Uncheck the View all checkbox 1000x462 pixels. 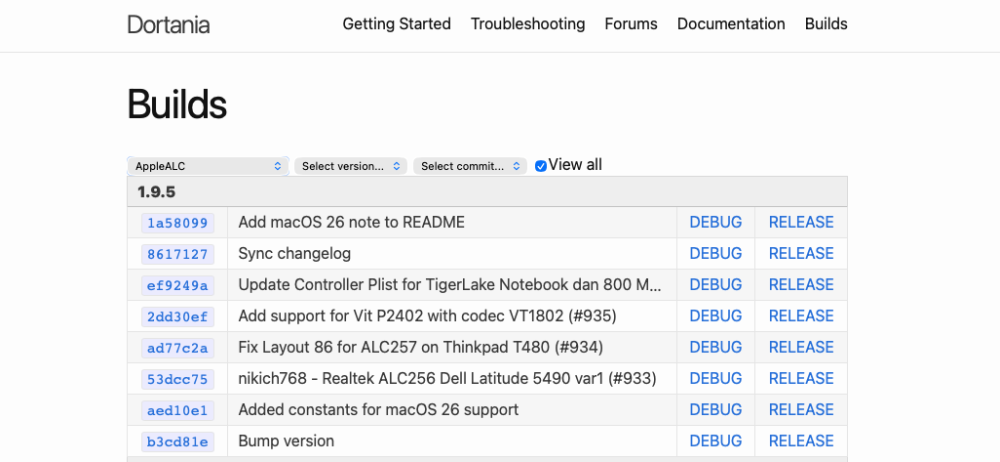click(x=541, y=166)
